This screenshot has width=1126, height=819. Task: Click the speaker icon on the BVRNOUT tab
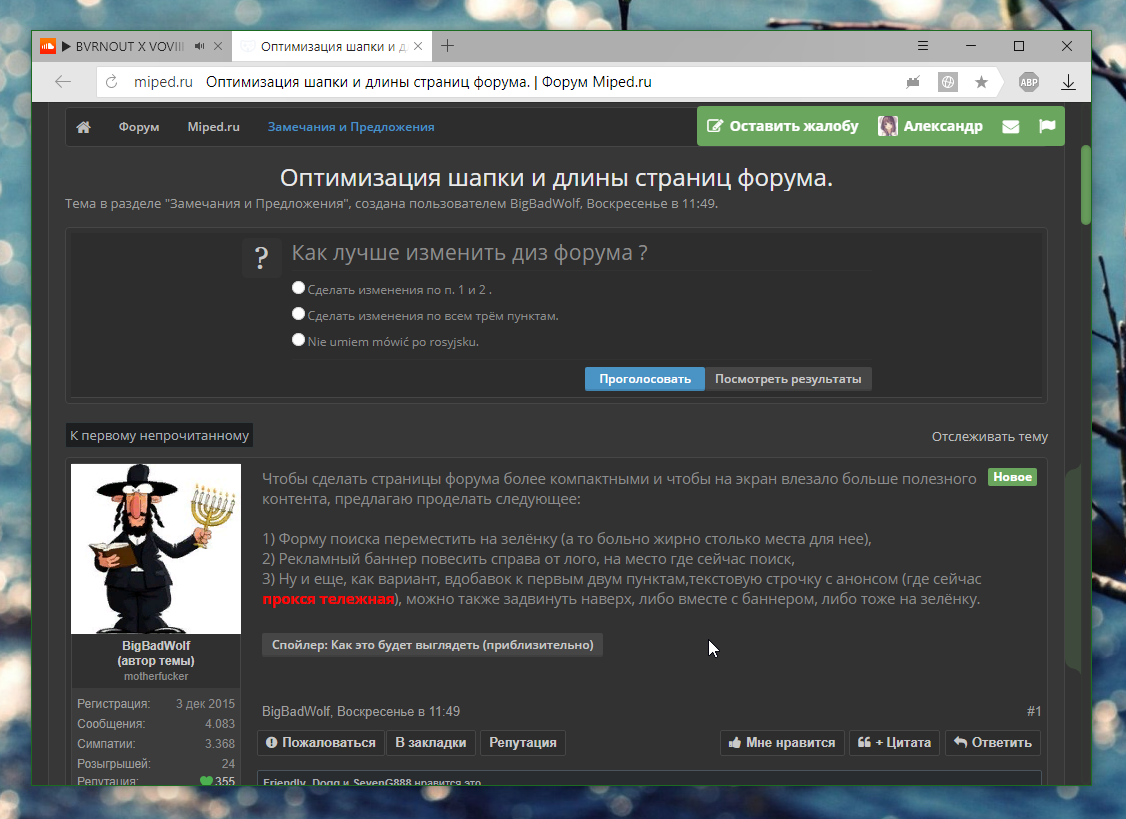tap(200, 46)
